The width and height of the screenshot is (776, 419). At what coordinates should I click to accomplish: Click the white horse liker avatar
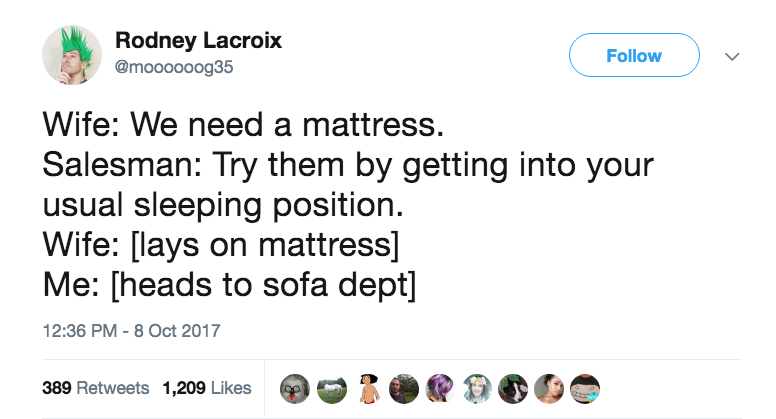pyautogui.click(x=329, y=388)
